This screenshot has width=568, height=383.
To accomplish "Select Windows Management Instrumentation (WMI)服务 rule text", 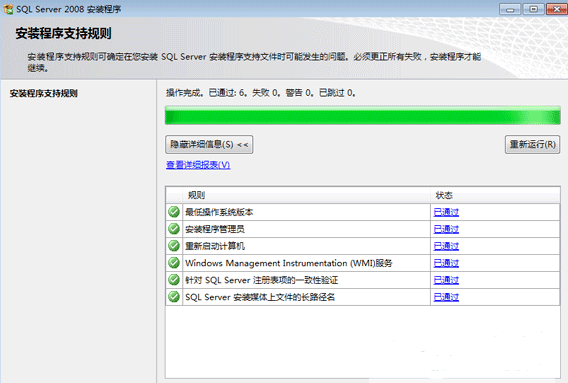I will click(289, 263).
